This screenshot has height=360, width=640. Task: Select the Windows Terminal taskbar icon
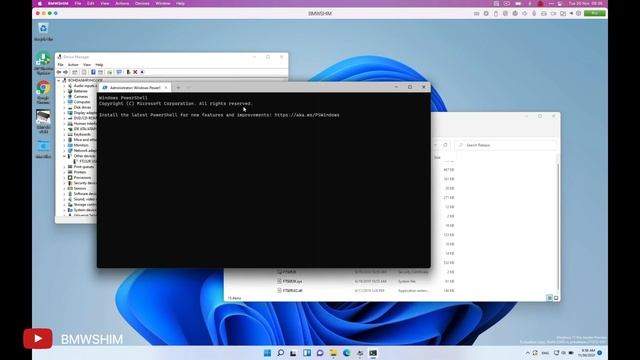373,353
